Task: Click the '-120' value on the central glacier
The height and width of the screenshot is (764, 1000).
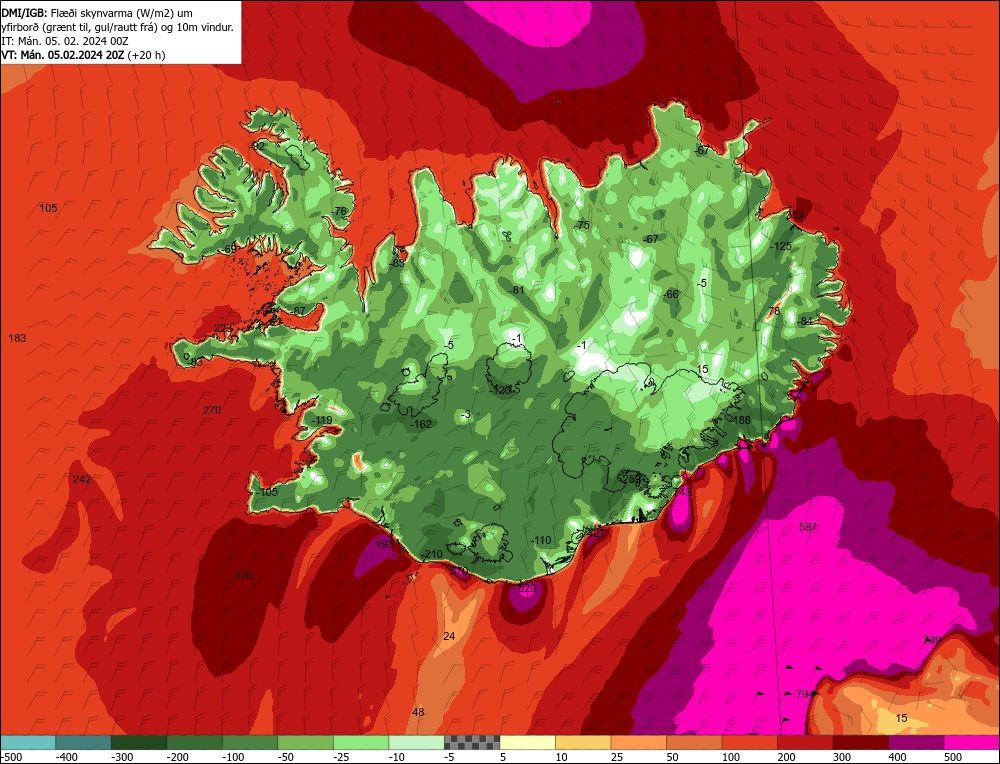Action: click(502, 390)
